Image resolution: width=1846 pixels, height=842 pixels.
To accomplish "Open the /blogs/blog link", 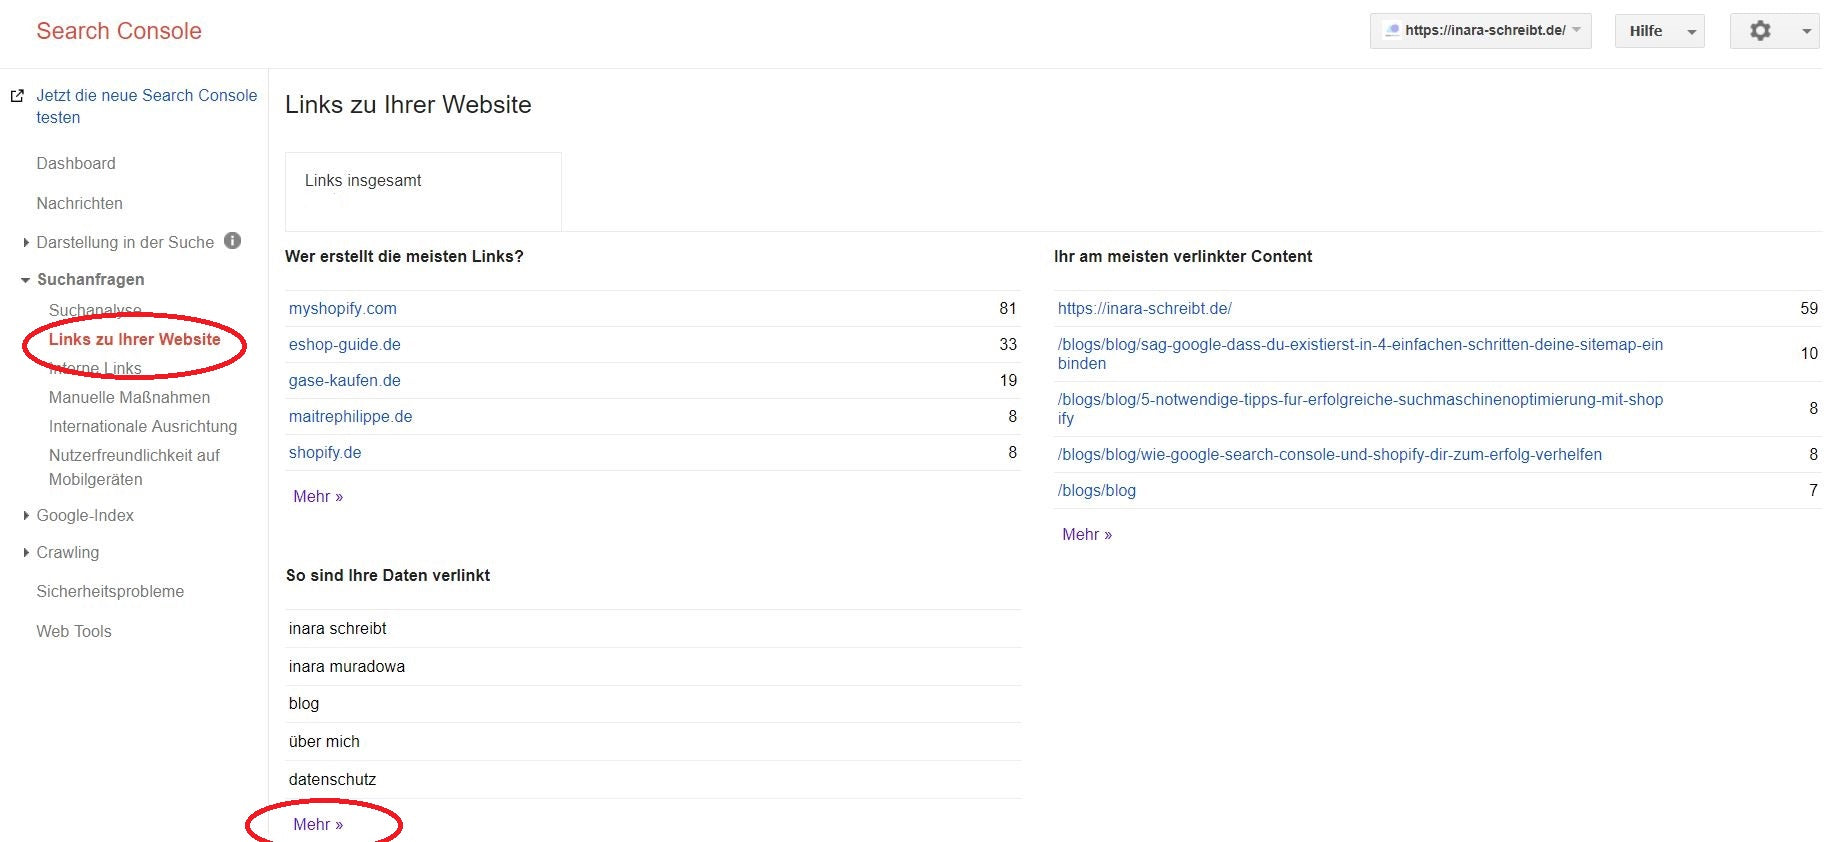I will [1097, 491].
